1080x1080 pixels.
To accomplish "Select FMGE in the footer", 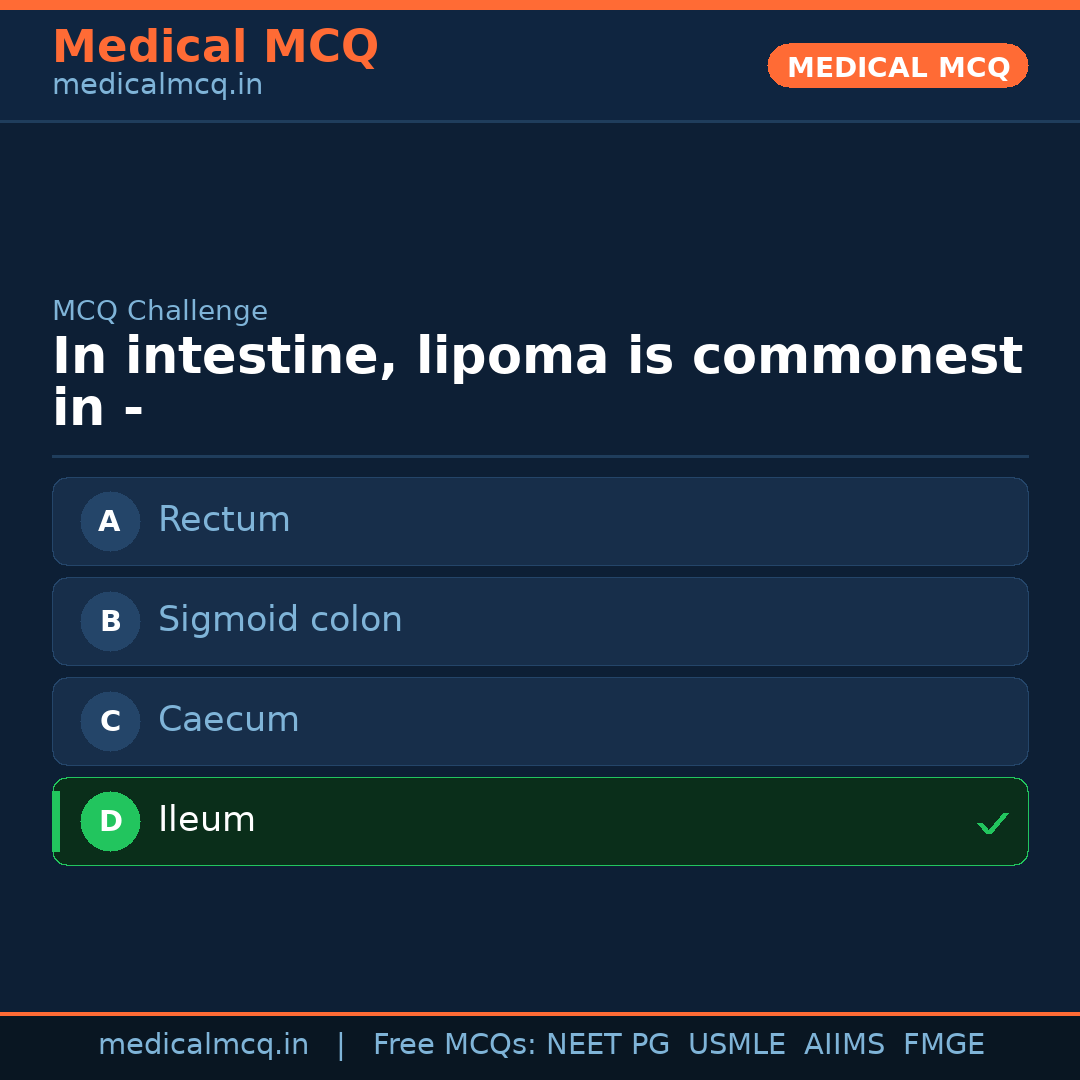I will (x=943, y=1045).
